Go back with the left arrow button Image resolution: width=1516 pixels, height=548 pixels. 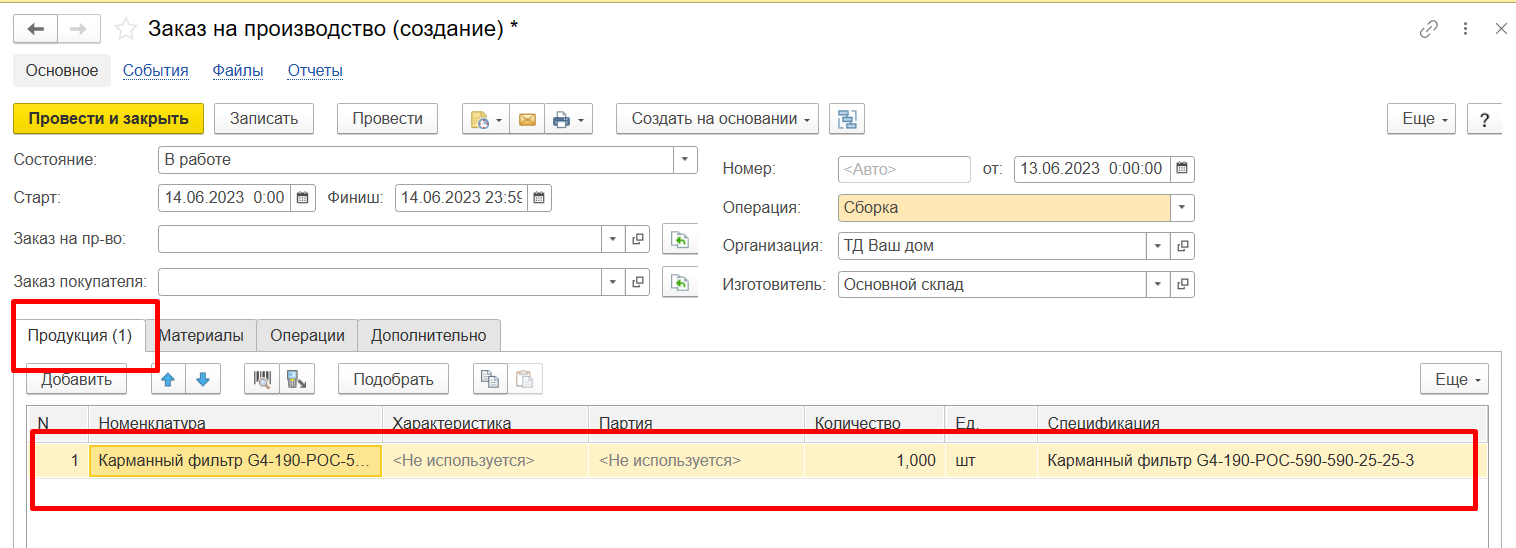point(35,29)
